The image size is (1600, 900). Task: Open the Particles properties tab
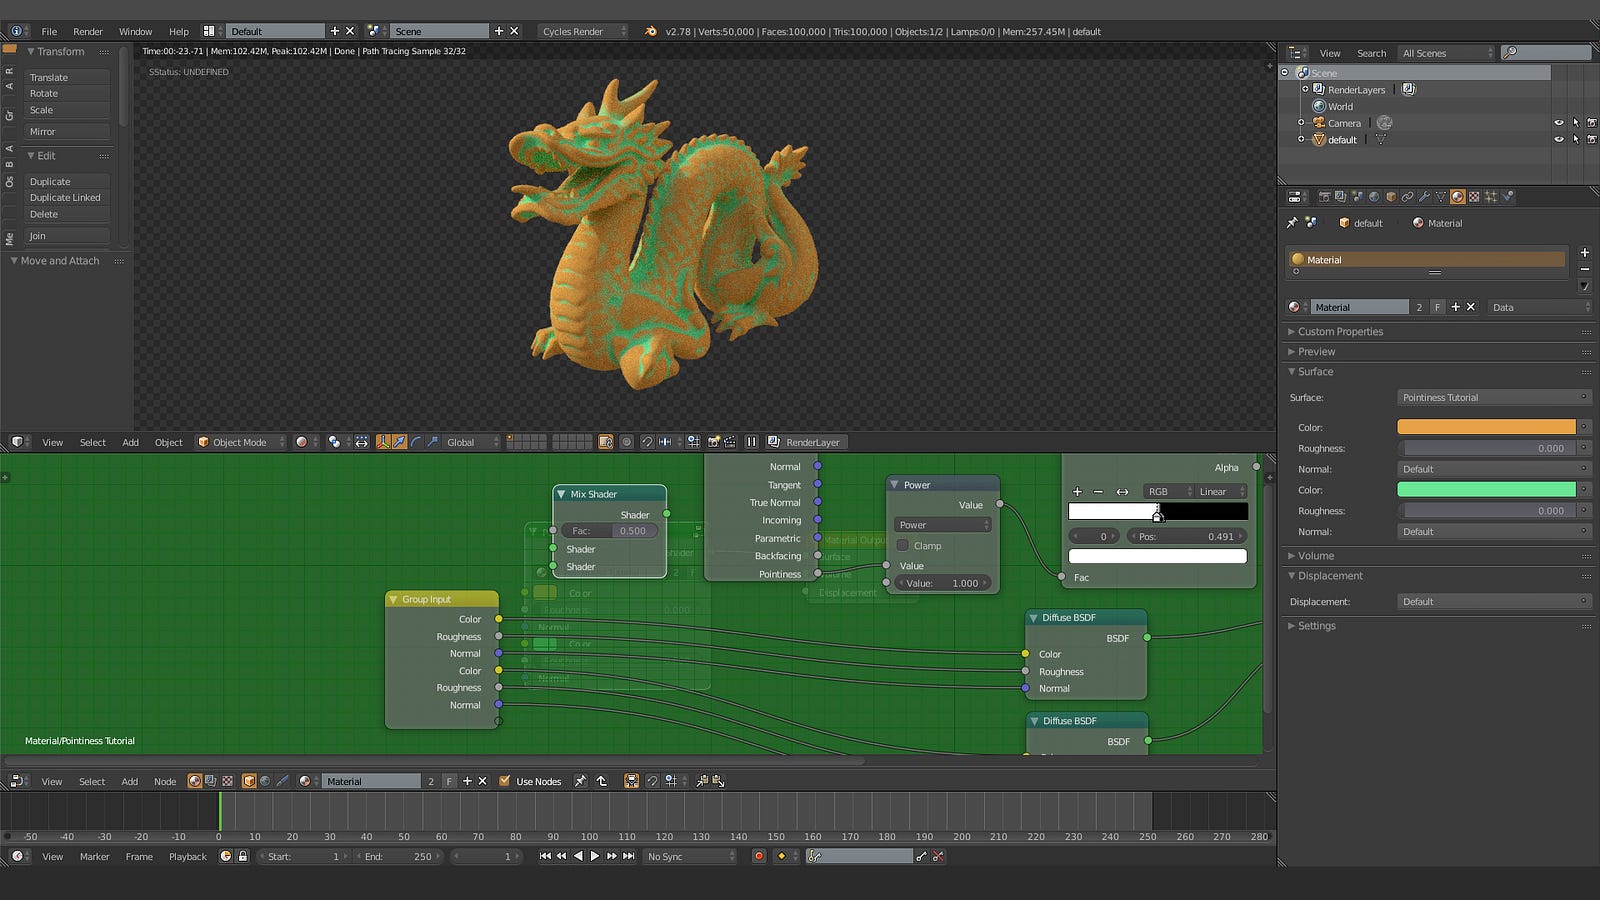(x=1491, y=196)
